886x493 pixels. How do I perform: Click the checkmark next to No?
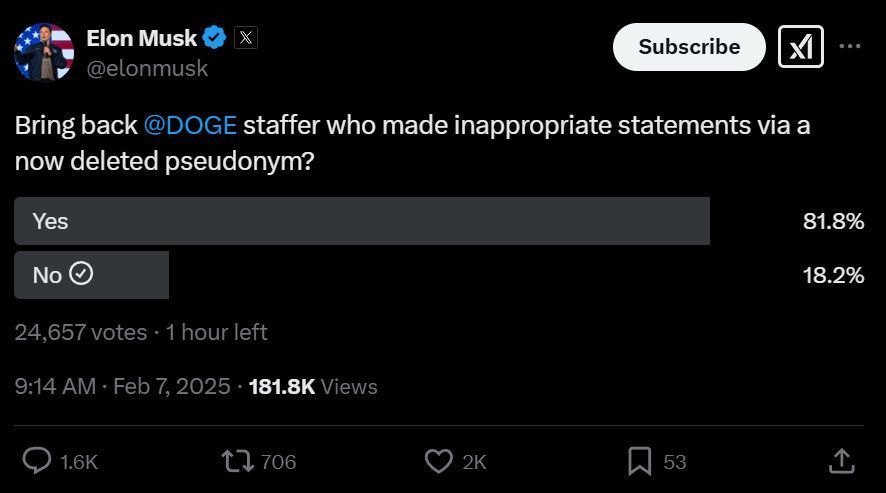[x=81, y=274]
